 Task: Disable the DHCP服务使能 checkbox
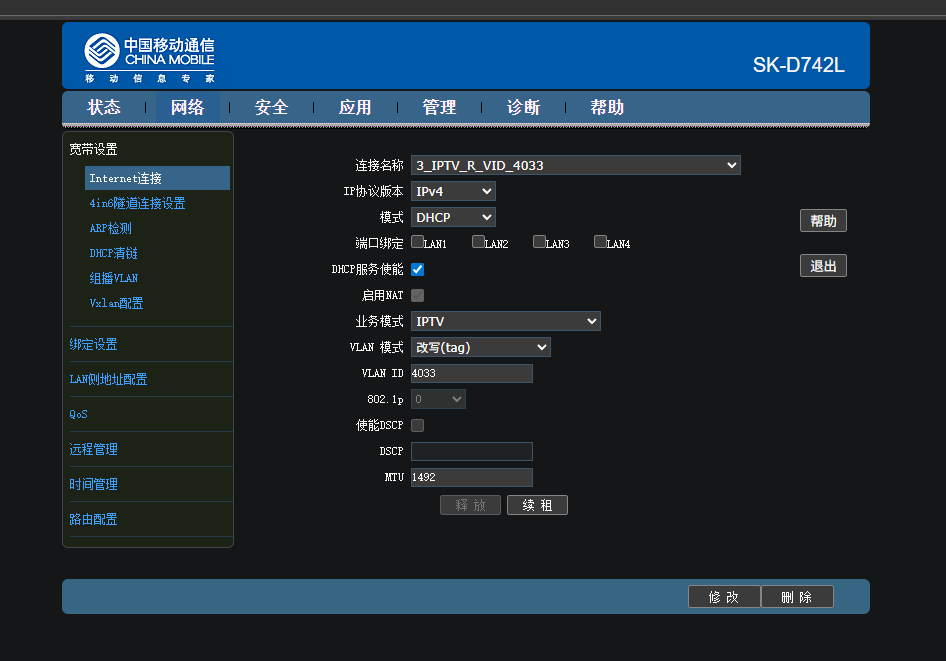tap(417, 270)
